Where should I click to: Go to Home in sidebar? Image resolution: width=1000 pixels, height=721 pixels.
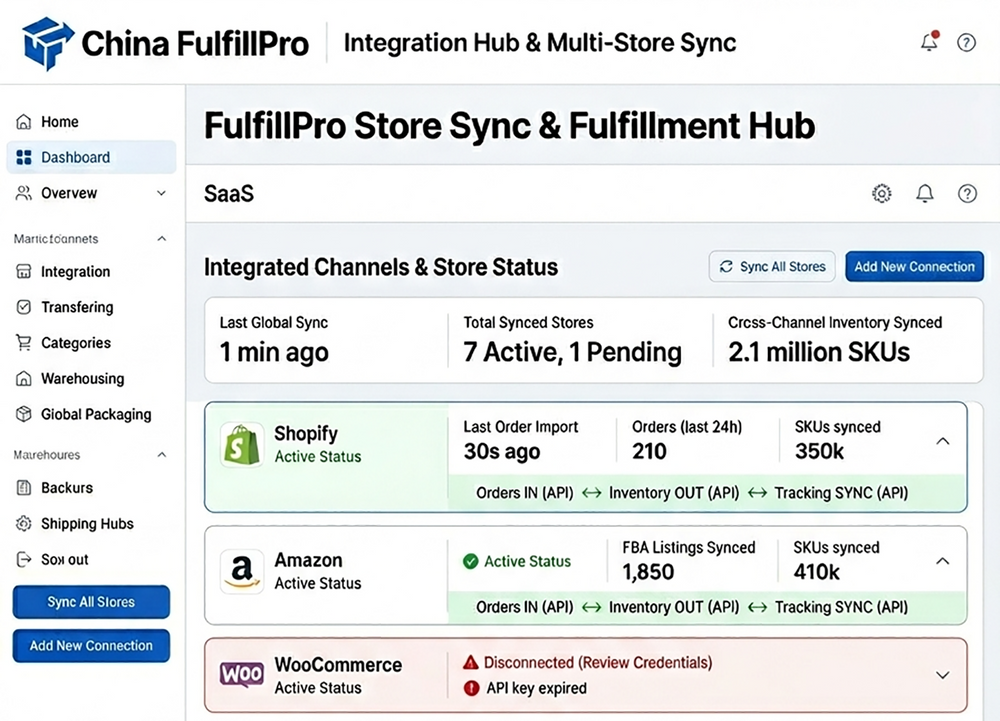click(x=91, y=122)
